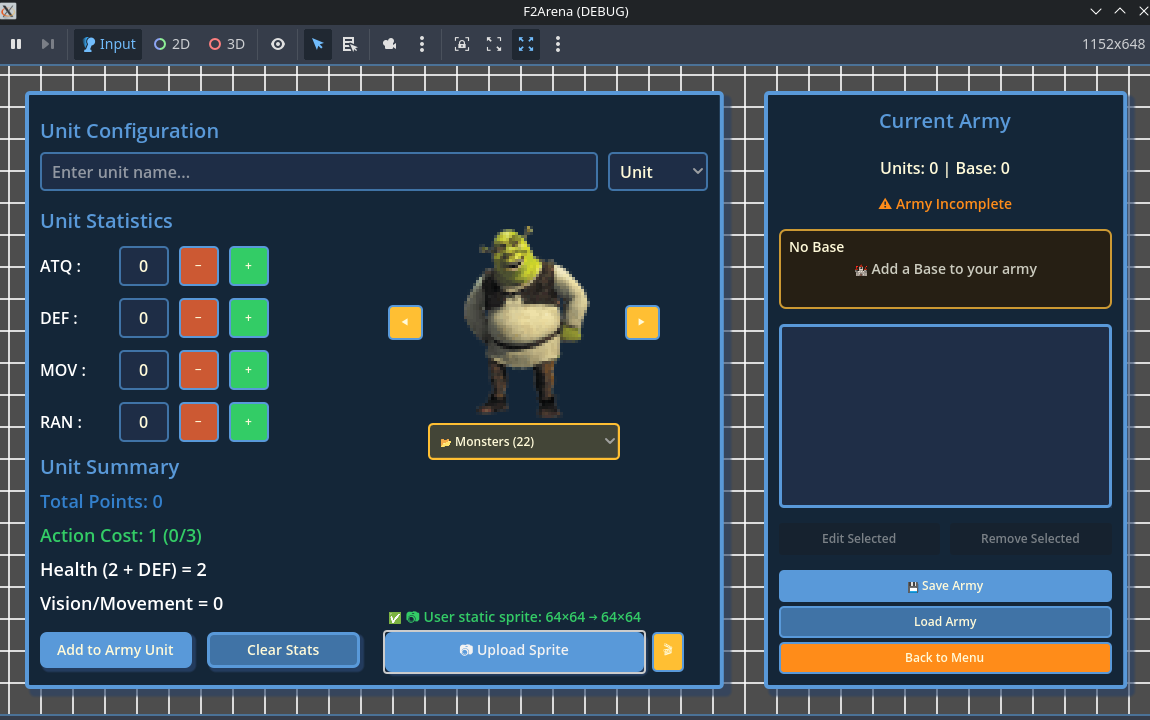Increase the DEF stat
1150x720 pixels.
(249, 318)
